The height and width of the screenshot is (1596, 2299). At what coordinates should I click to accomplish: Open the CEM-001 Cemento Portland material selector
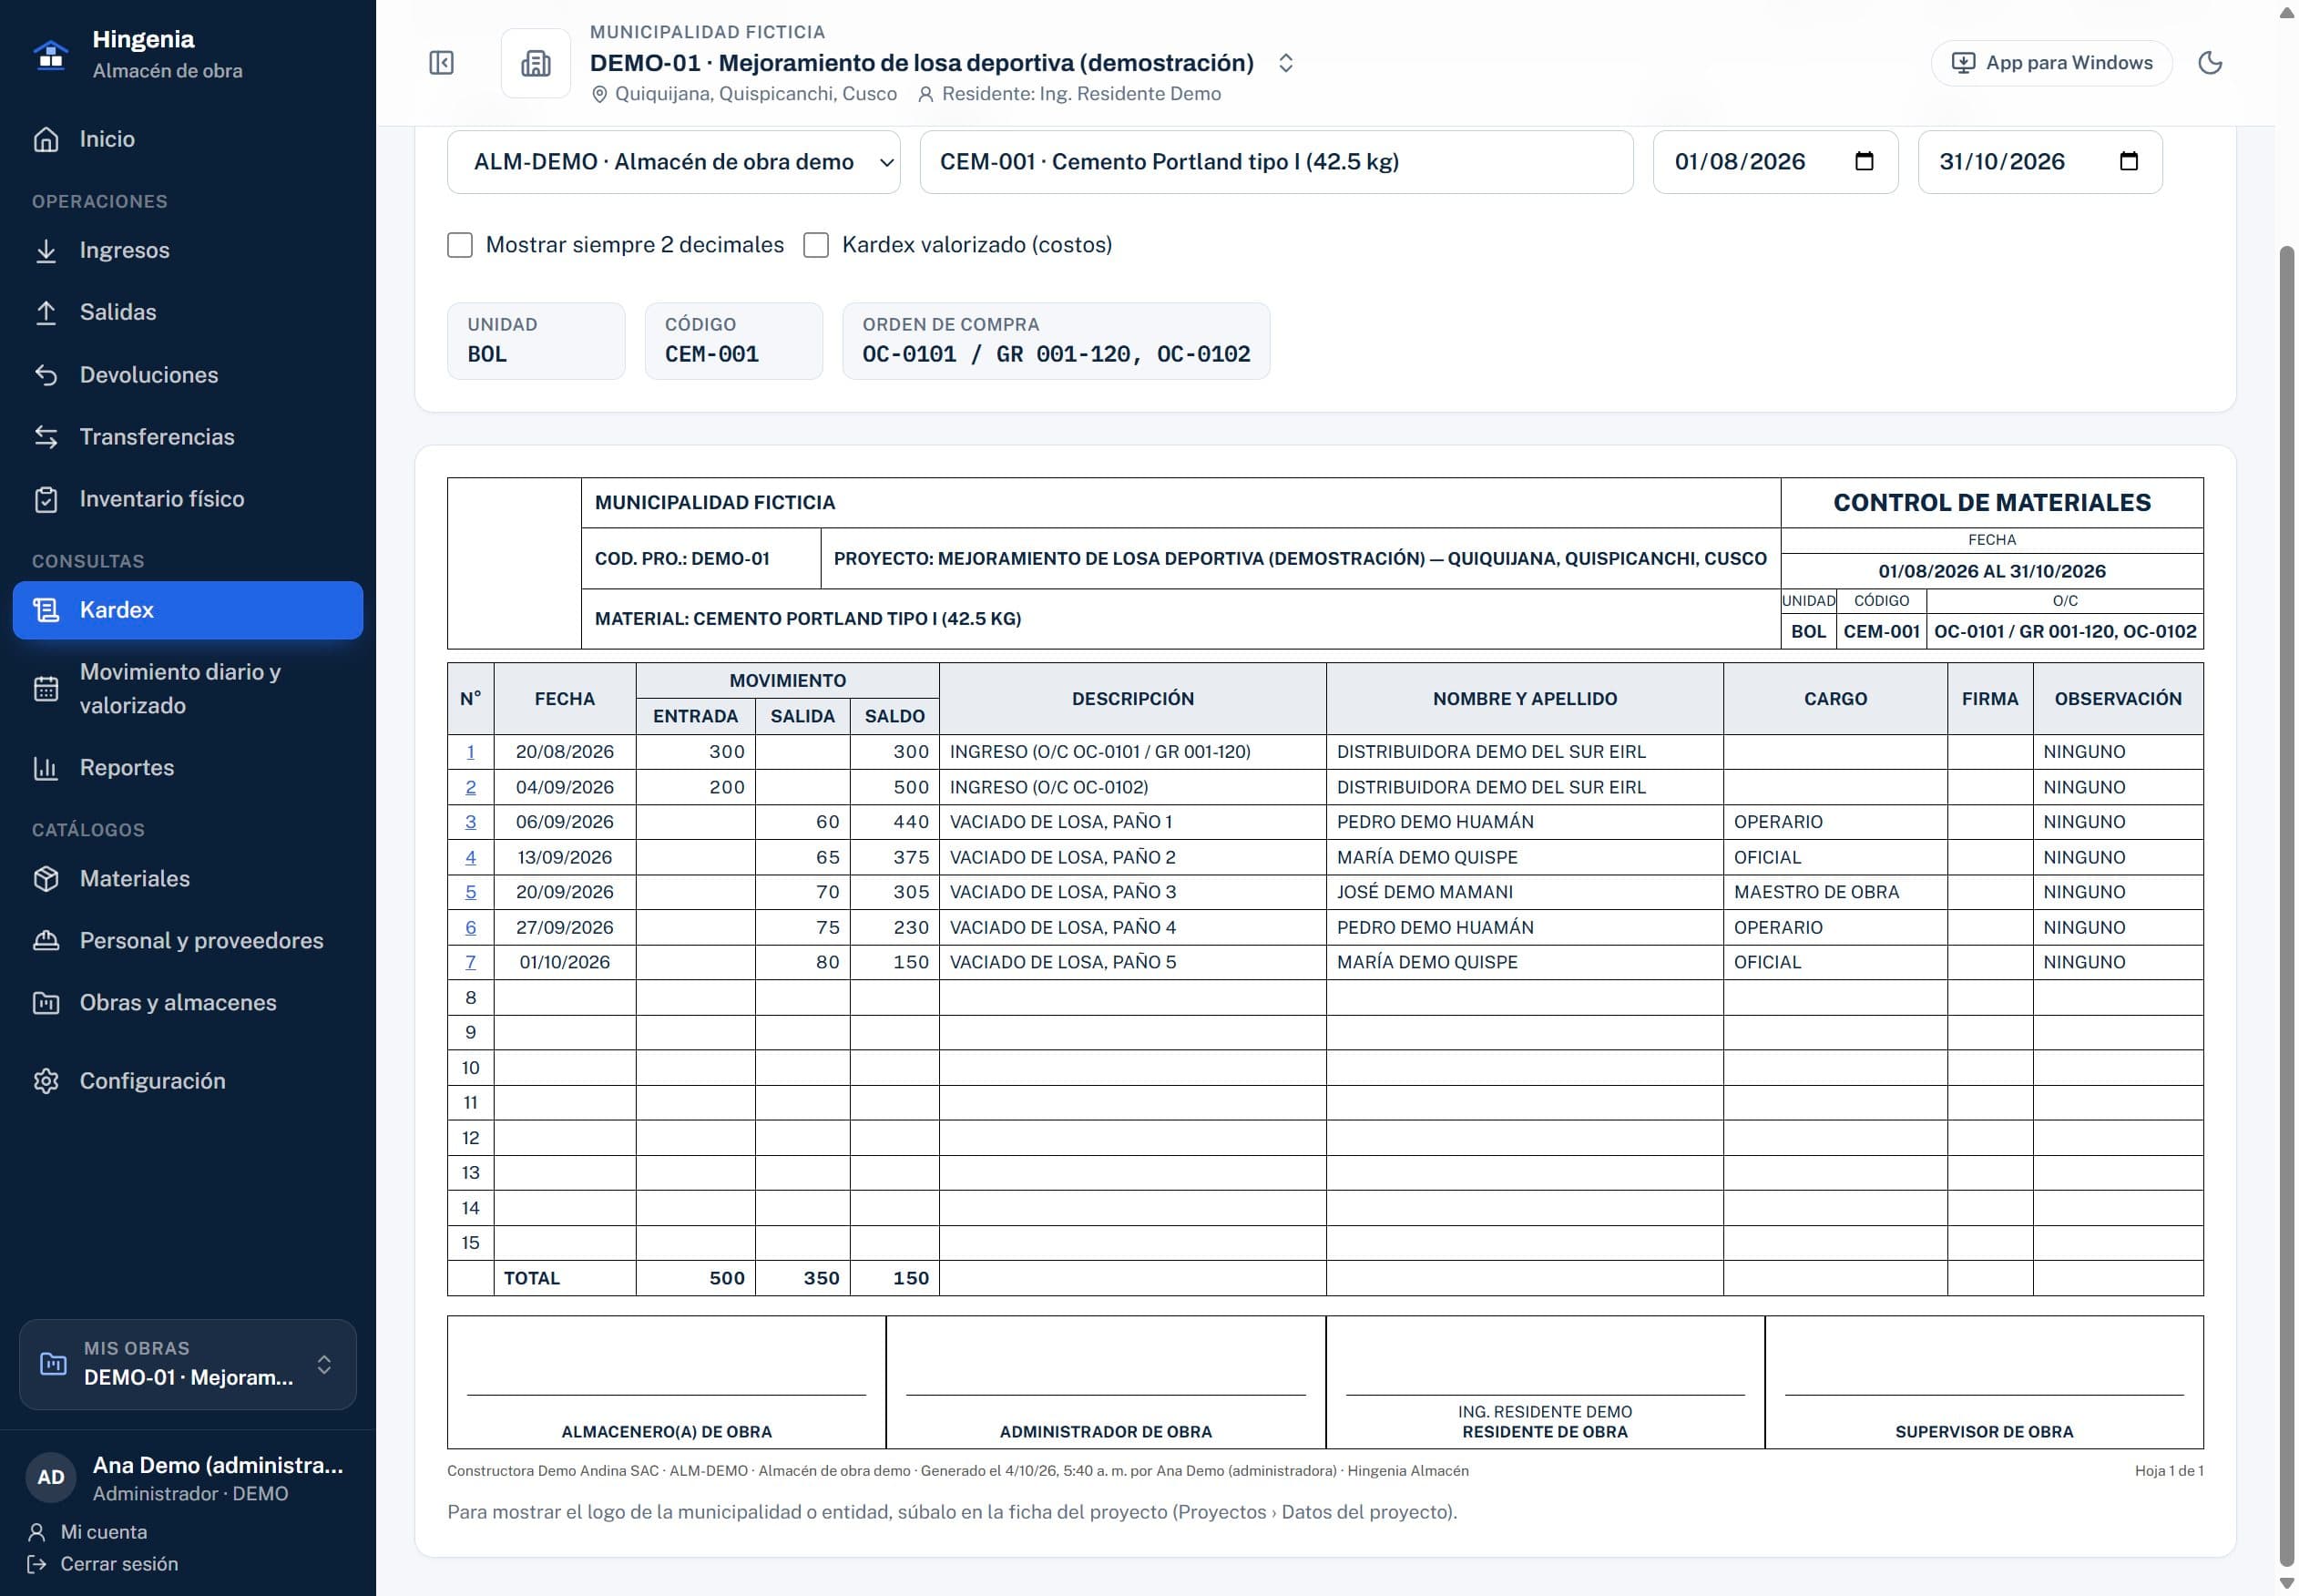pyautogui.click(x=1276, y=162)
